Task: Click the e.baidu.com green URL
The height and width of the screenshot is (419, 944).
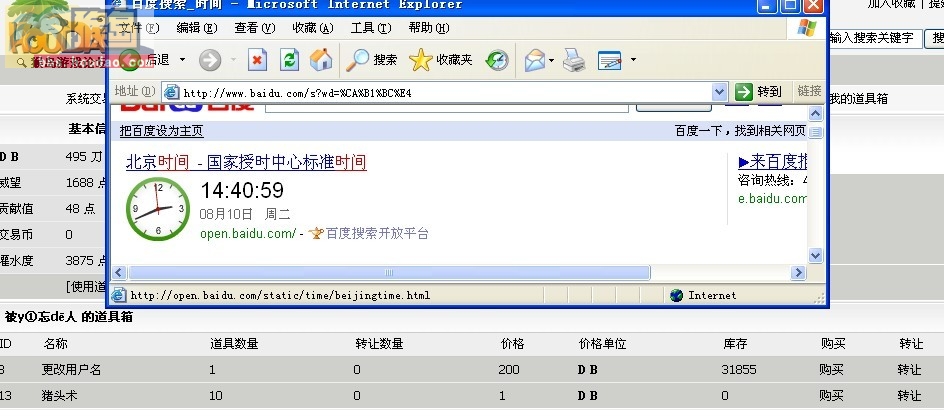Action: 772,198
